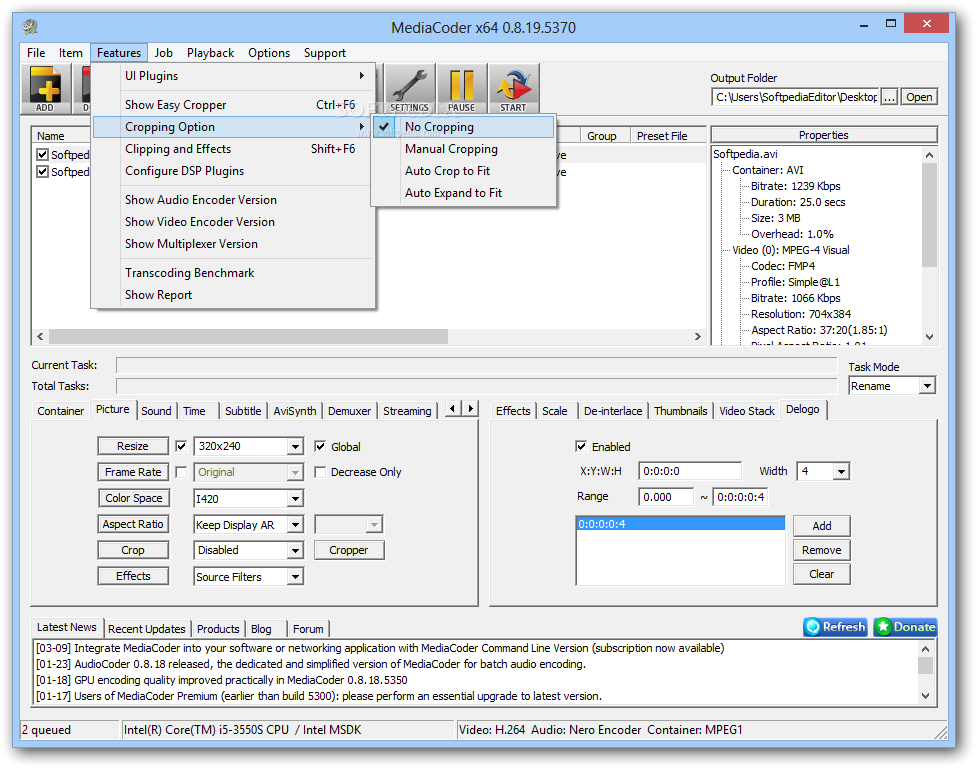Viewport: 976px width, 768px height.
Task: Open the Keep Display AR dropdown
Action: (296, 525)
